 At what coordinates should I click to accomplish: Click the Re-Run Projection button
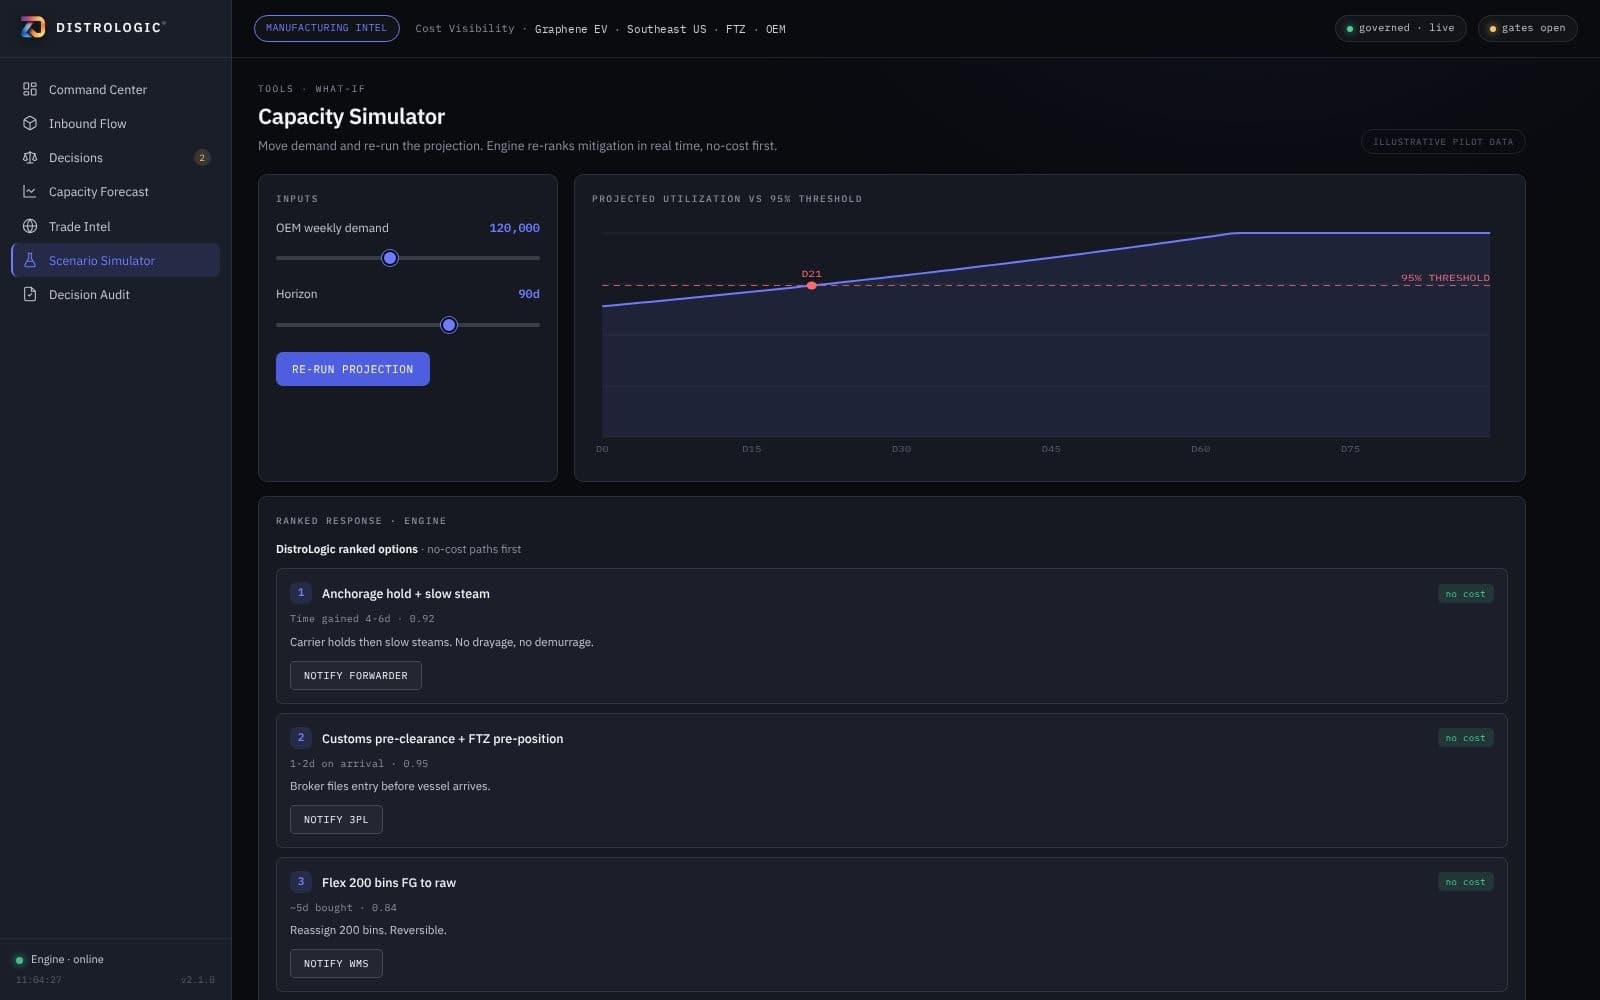353,369
